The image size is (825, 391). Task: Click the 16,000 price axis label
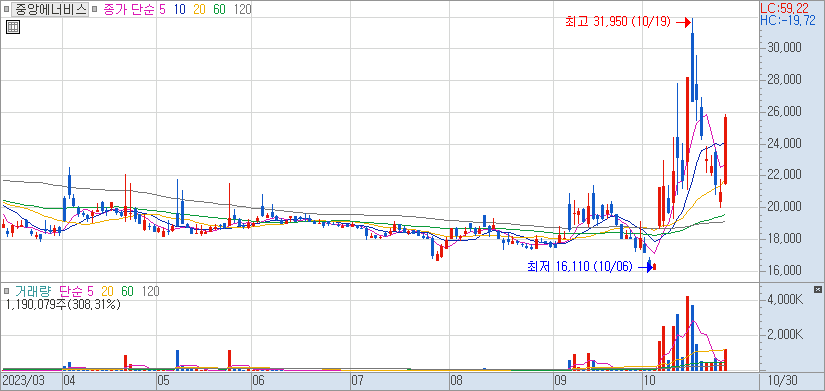pyautogui.click(x=785, y=270)
